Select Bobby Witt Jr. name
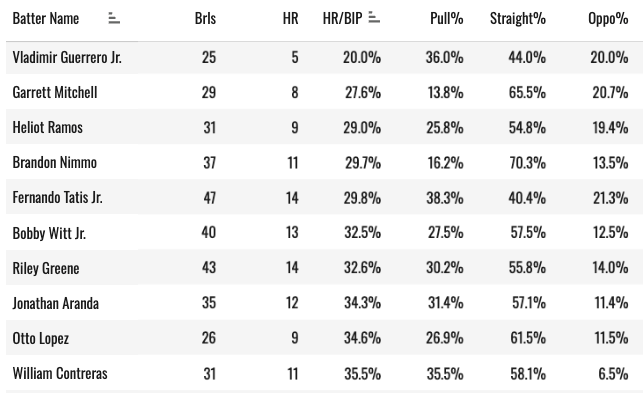Image resolution: width=643 pixels, height=393 pixels. point(49,233)
